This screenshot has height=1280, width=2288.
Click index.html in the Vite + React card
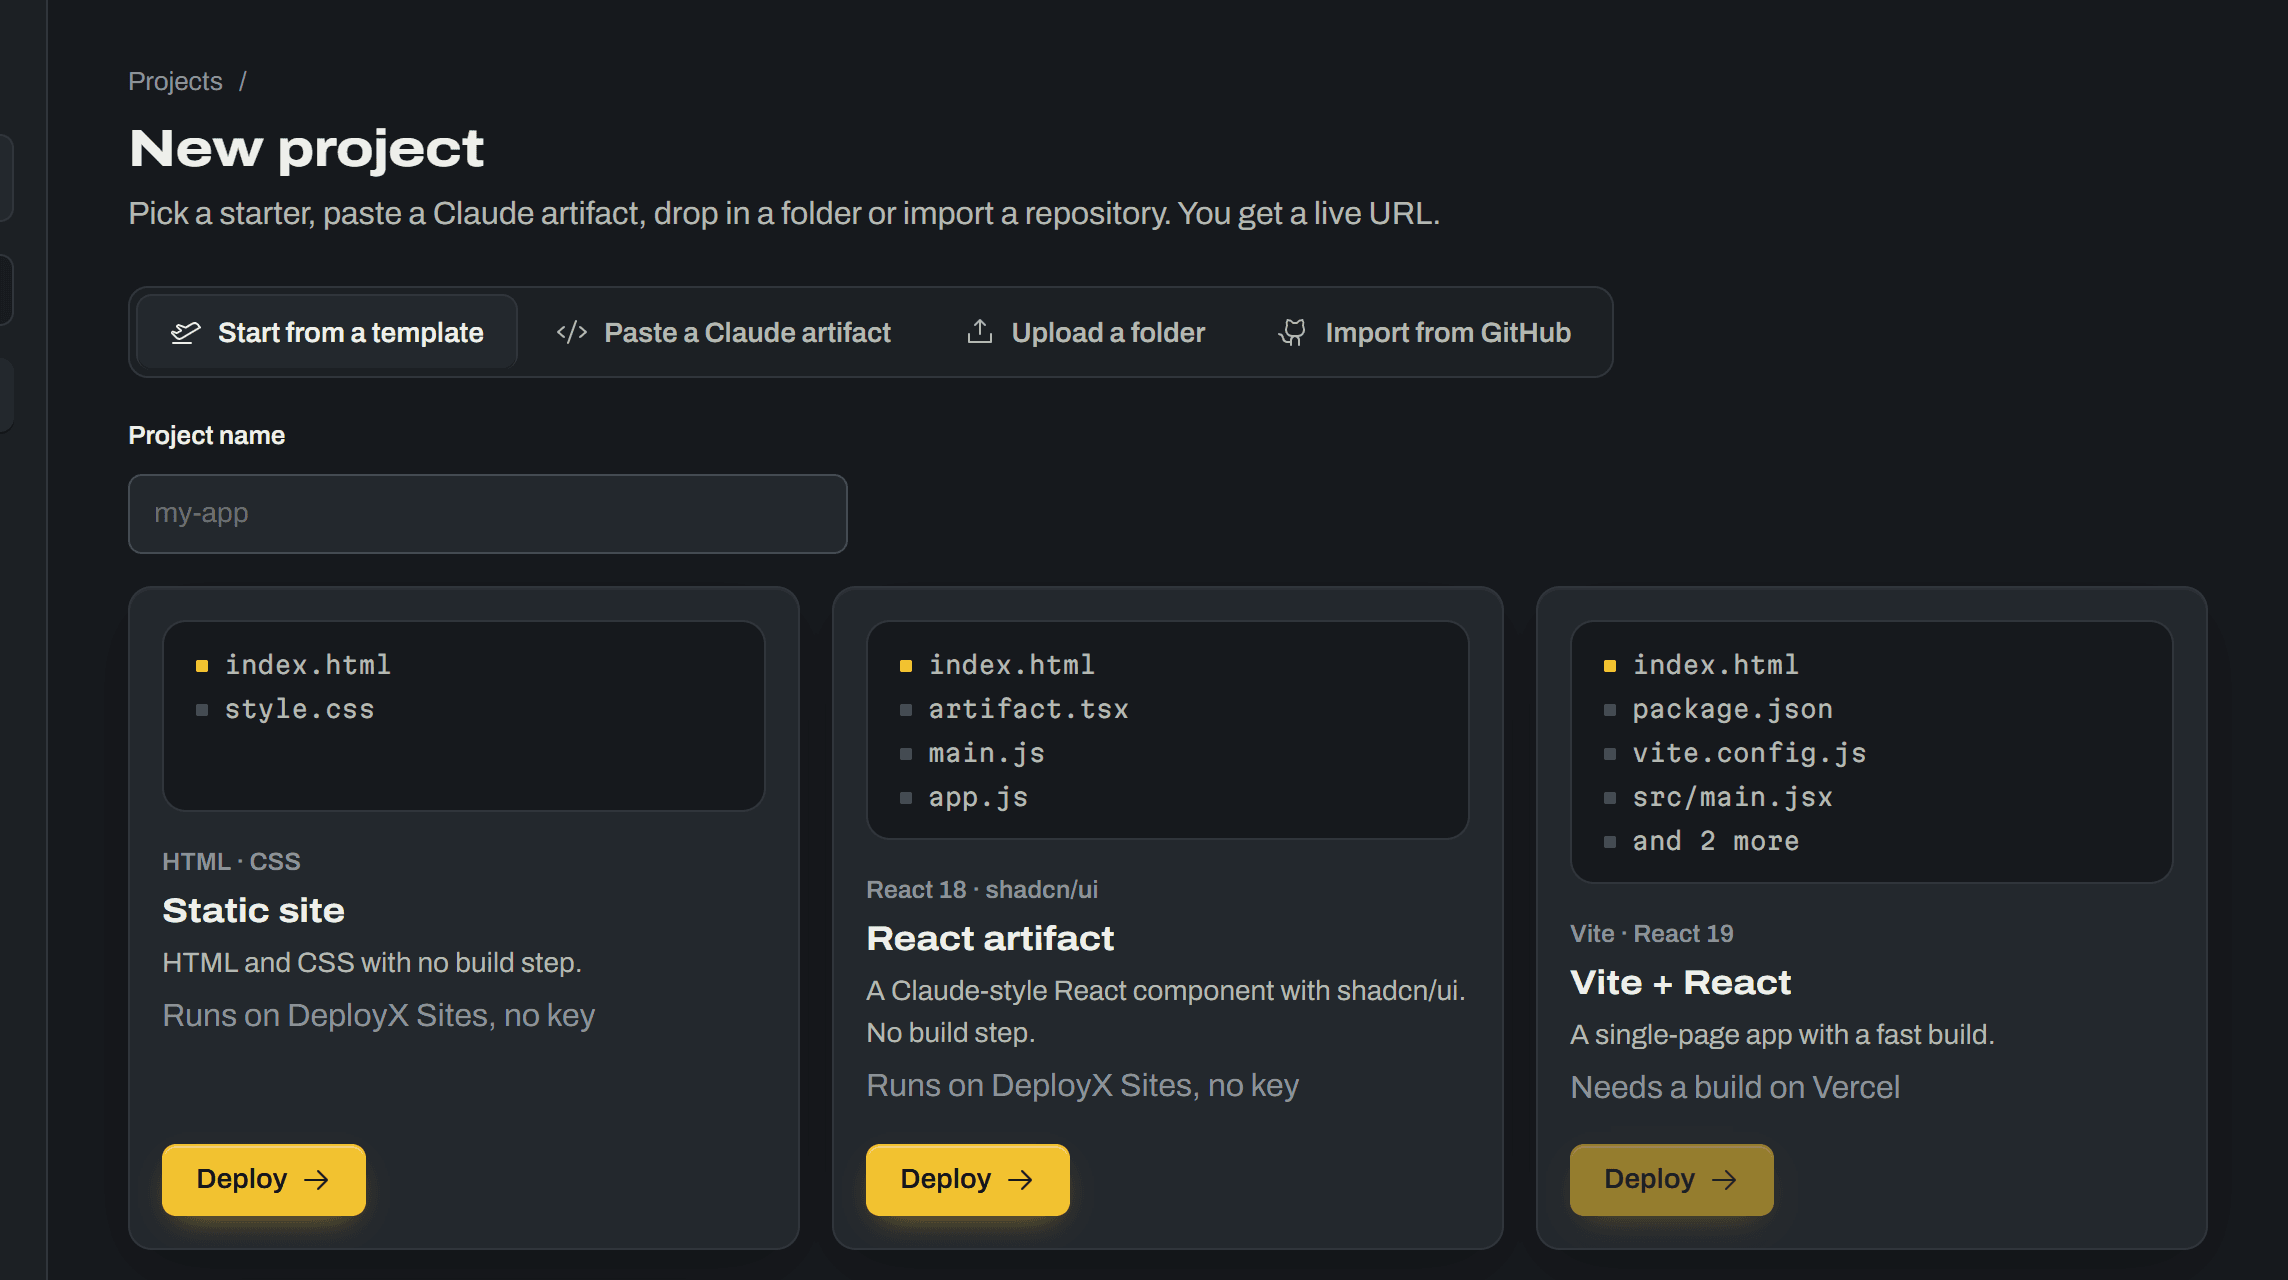pos(1715,665)
